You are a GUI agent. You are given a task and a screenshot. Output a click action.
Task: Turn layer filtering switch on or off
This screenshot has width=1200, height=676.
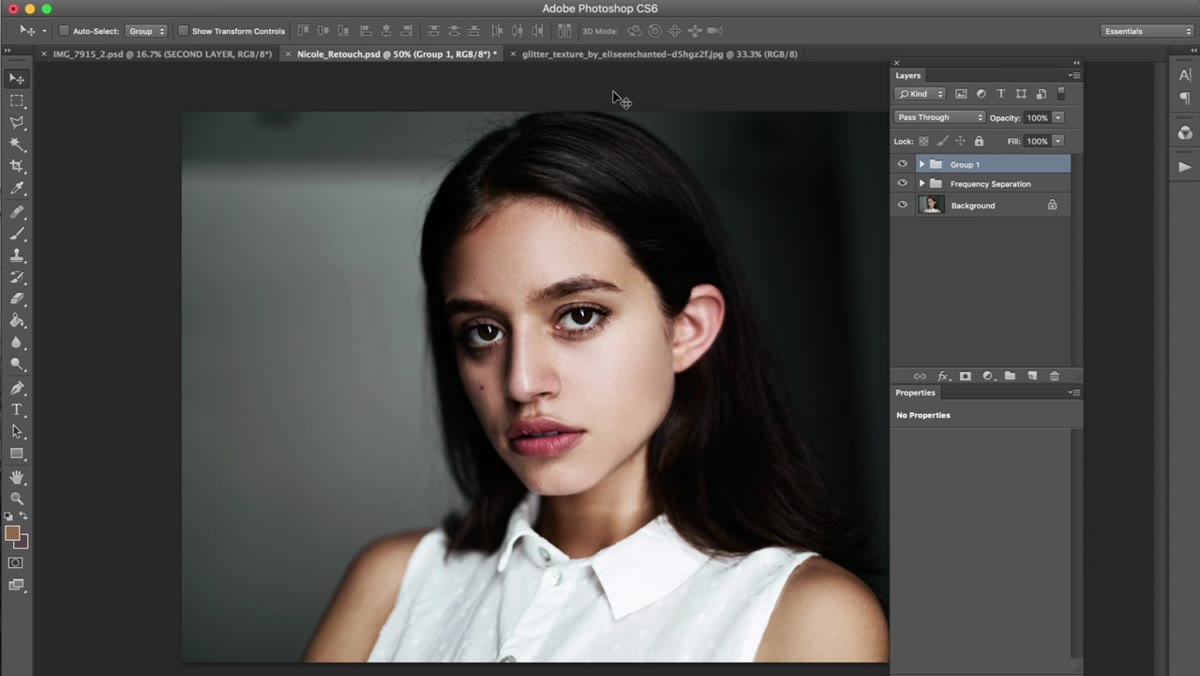[x=1061, y=94]
